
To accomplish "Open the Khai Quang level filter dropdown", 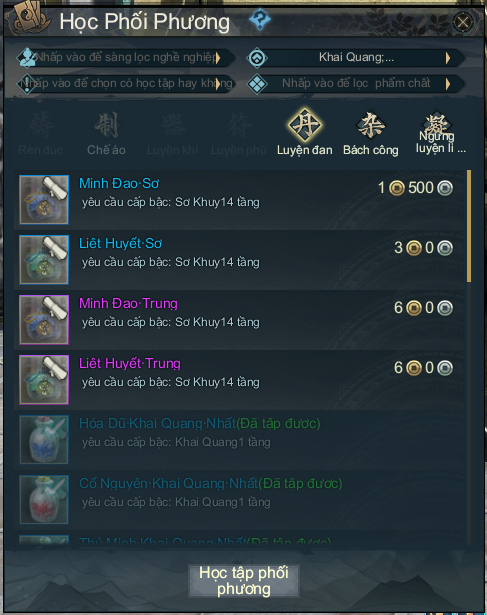I will [x=356, y=58].
